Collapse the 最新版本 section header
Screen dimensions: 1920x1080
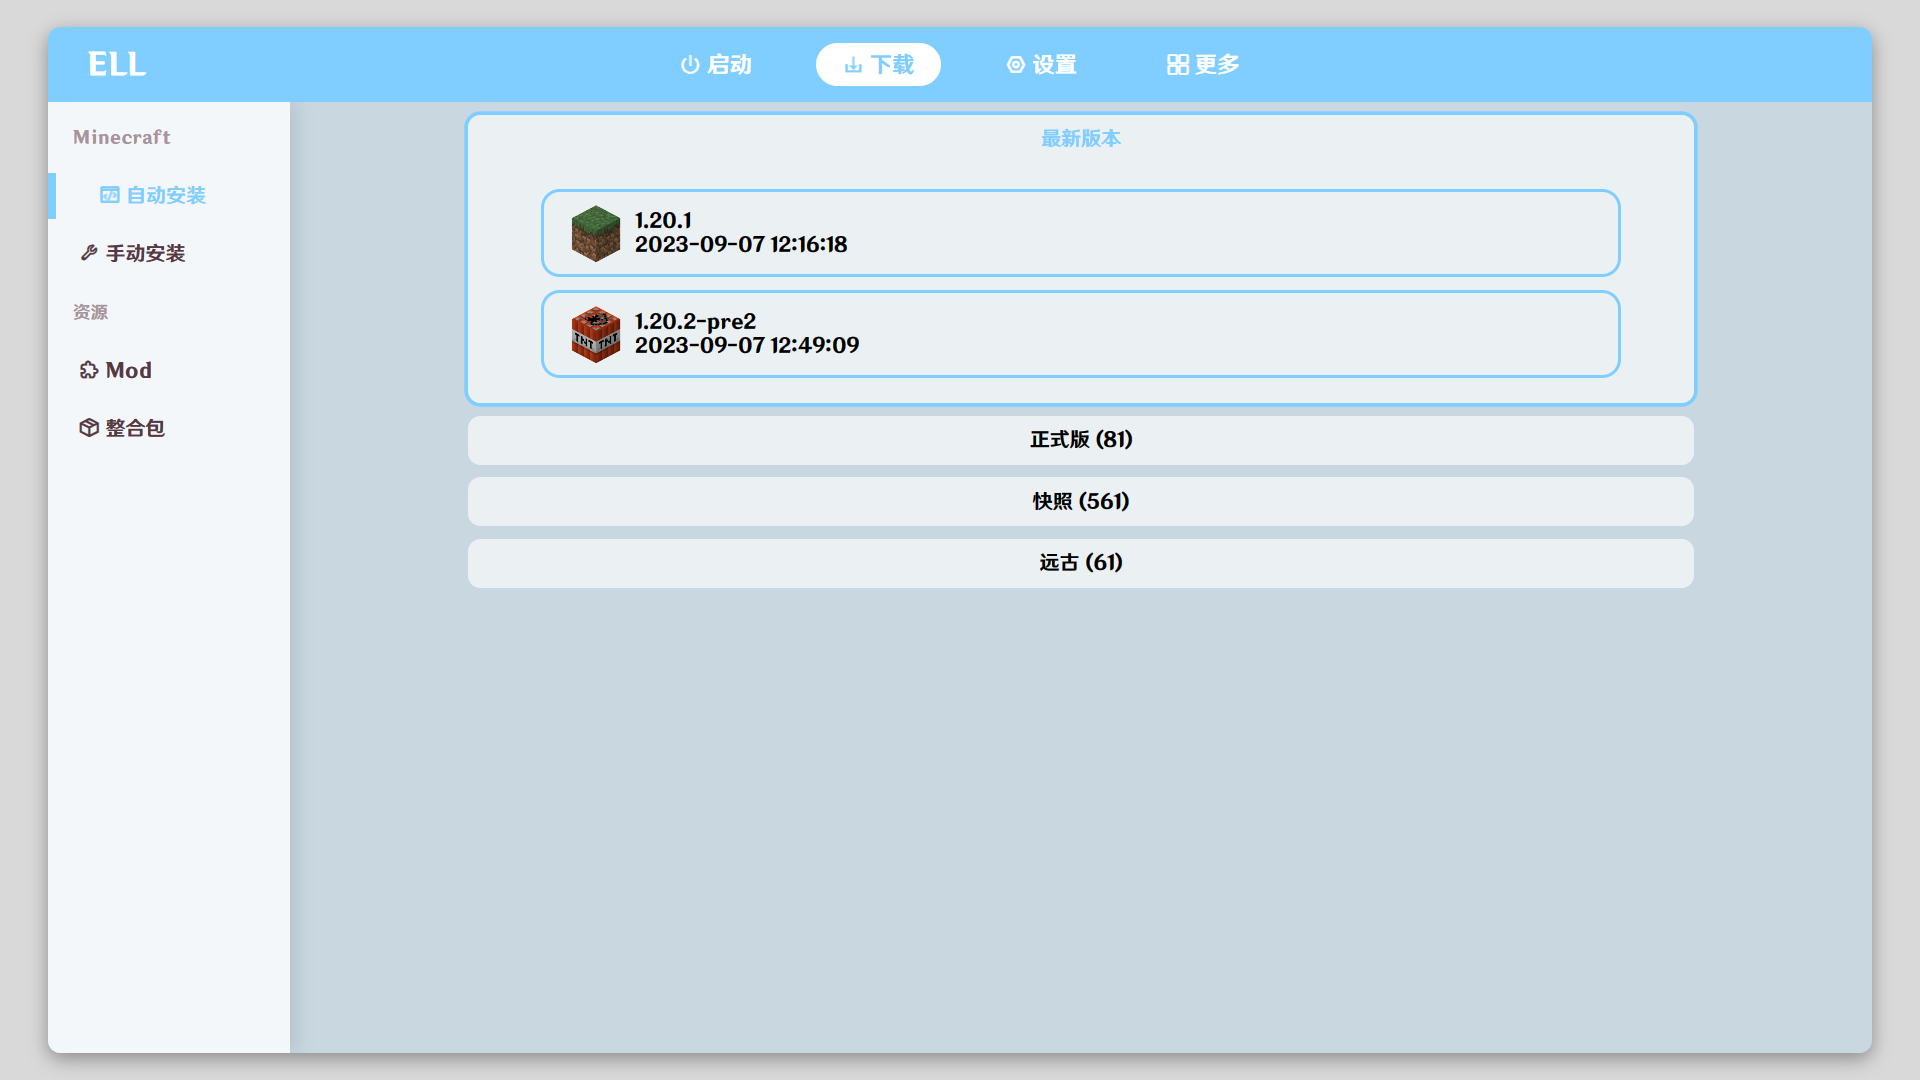[x=1080, y=139]
